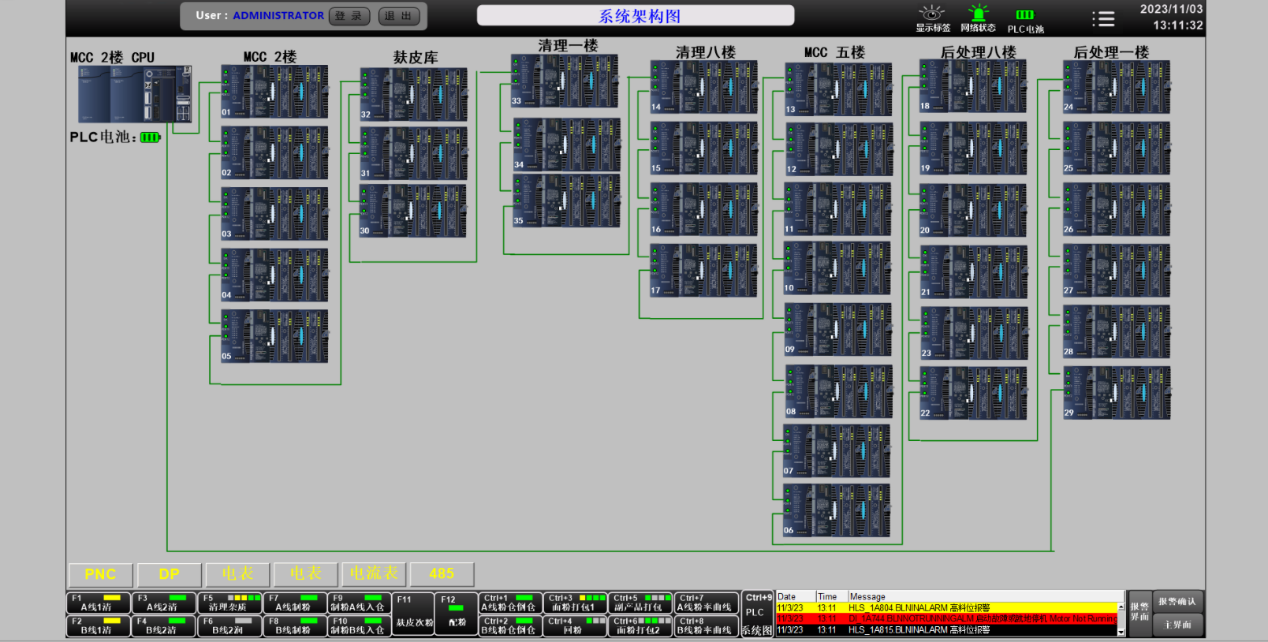The image size is (1268, 642).
Task: Open Ctrl+1 A线粉仓倒仓 screen
Action: [510, 602]
